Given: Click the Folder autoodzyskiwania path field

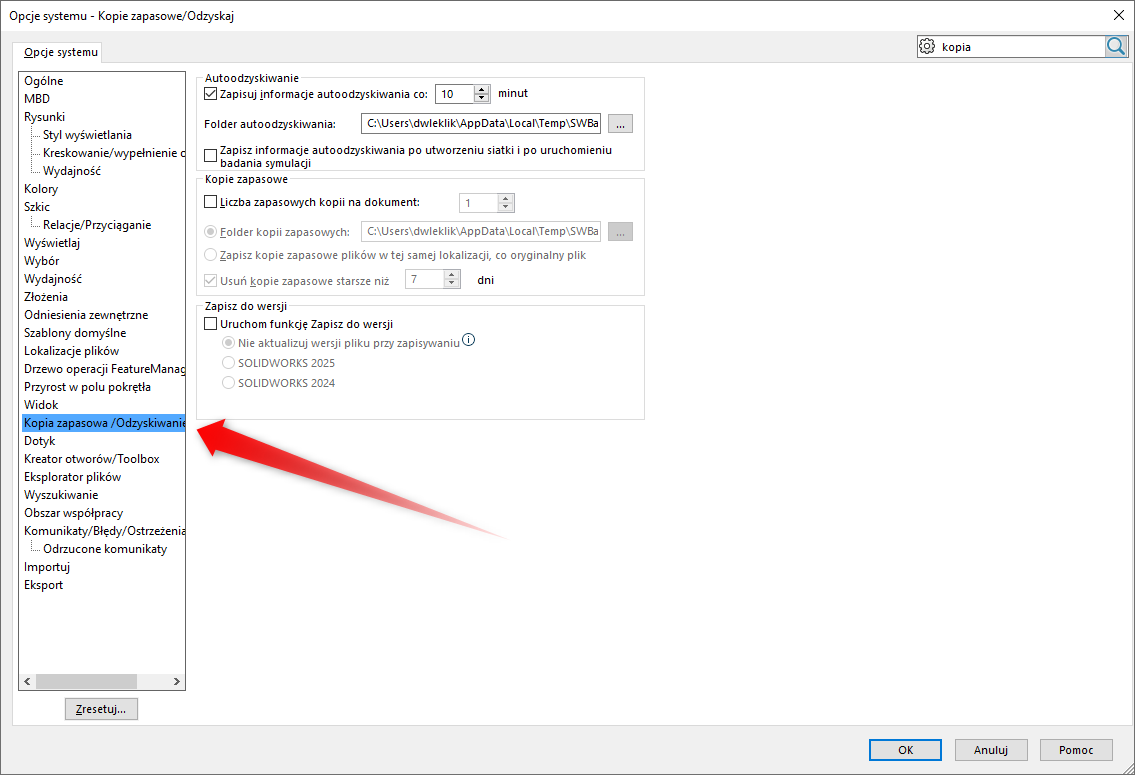Looking at the screenshot, I should click(x=481, y=124).
